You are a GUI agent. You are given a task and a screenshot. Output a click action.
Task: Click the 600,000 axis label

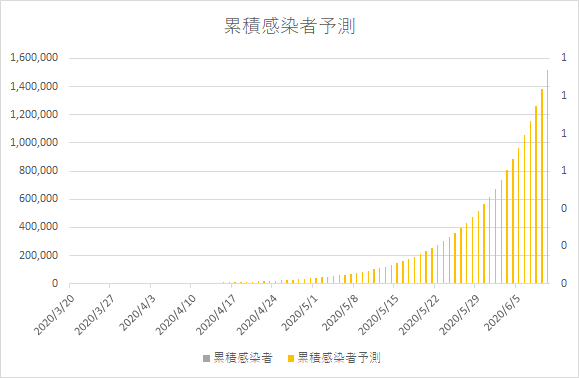pos(38,199)
